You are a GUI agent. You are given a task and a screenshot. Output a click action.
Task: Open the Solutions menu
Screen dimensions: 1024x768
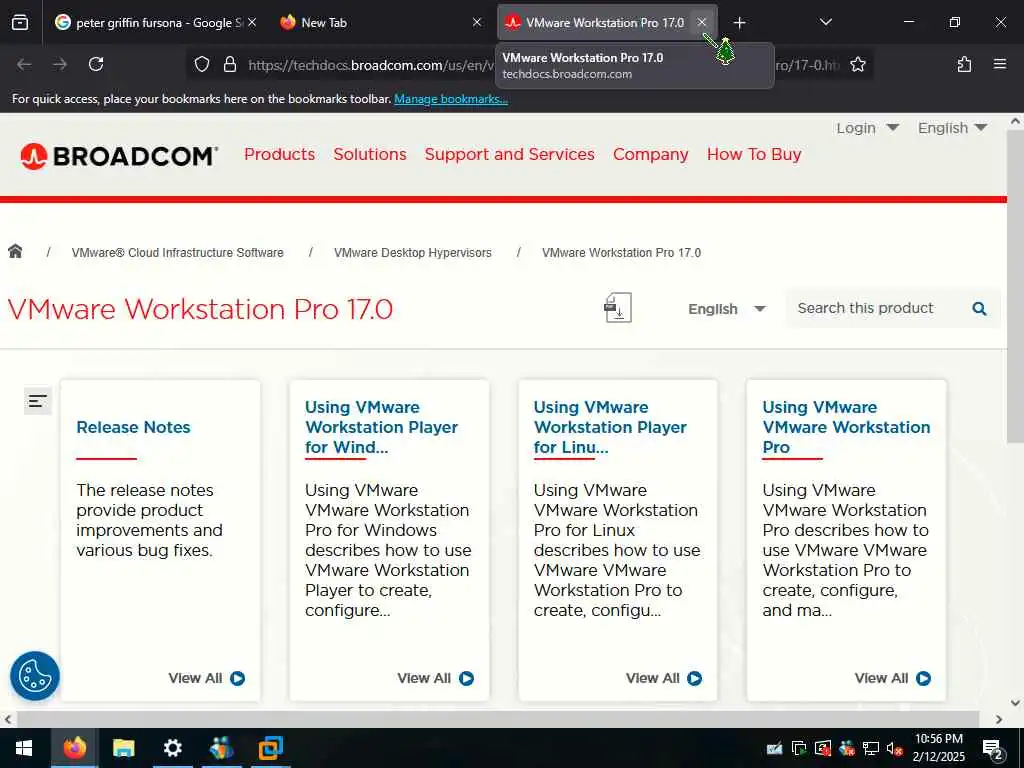[370, 155]
